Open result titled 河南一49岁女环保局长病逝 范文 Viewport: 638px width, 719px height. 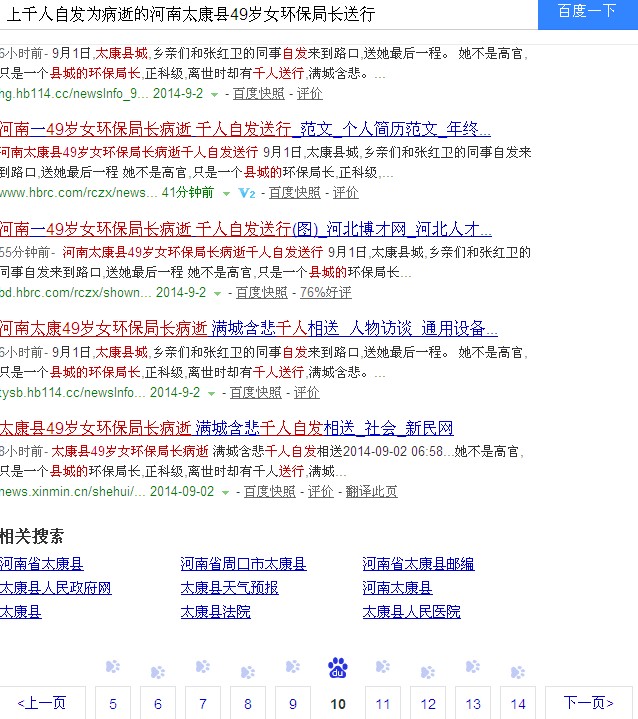coord(245,129)
